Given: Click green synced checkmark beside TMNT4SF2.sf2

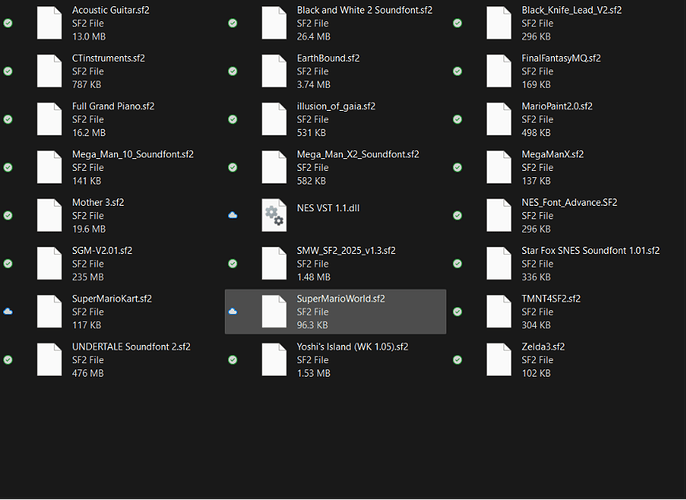Looking at the screenshot, I should [x=458, y=311].
